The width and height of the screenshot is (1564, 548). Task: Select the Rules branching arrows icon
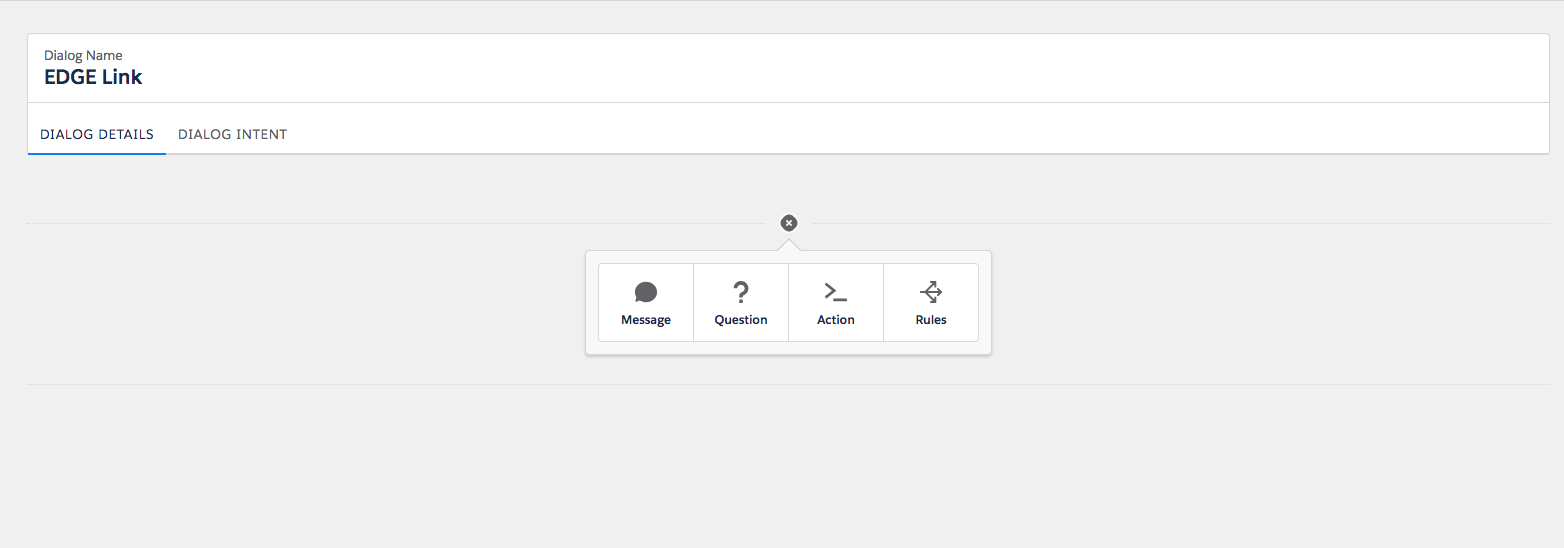[x=931, y=292]
